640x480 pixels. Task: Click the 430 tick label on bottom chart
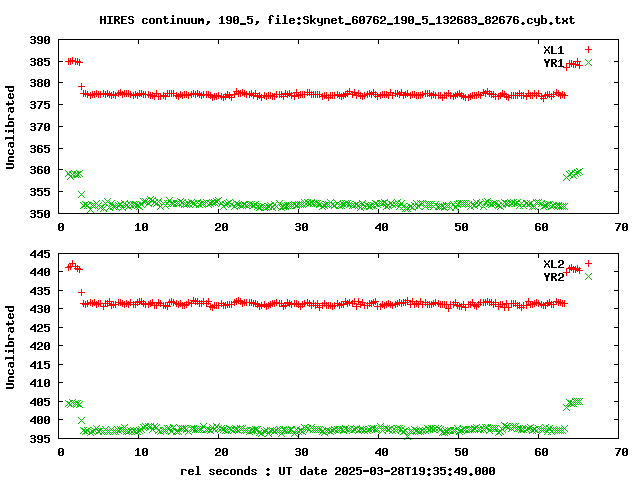coord(40,309)
